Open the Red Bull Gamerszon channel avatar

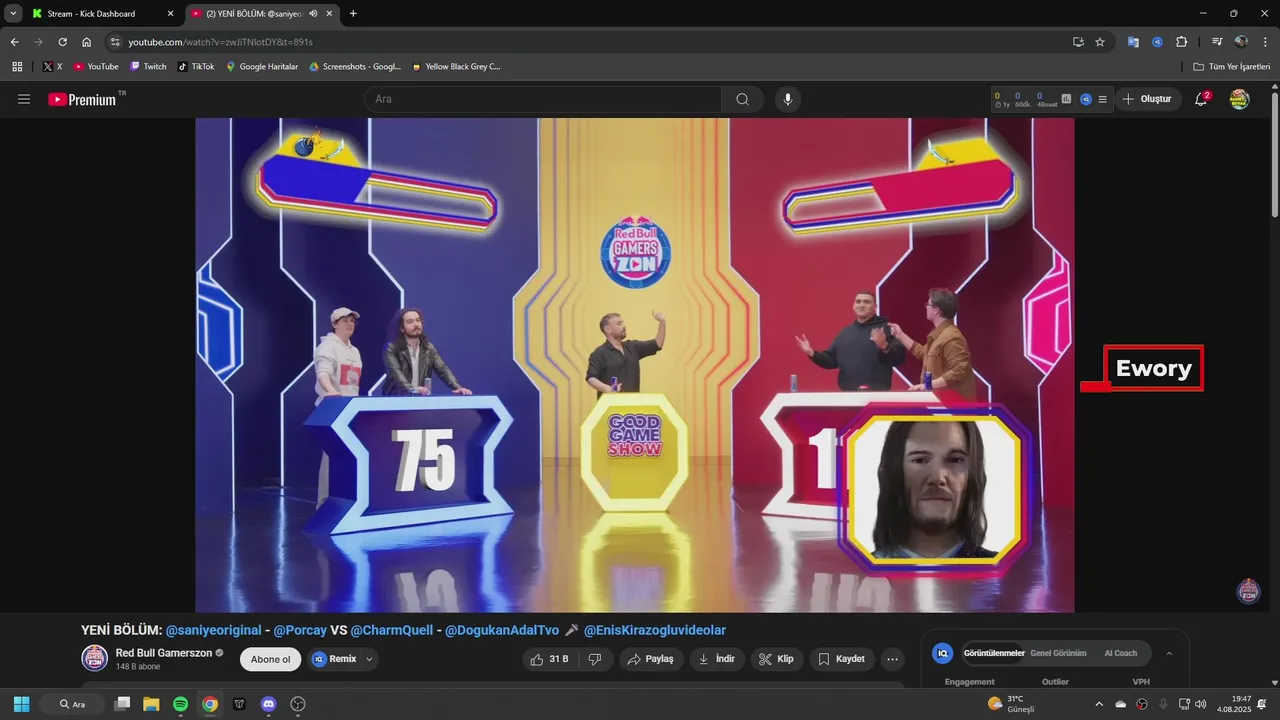click(x=94, y=658)
